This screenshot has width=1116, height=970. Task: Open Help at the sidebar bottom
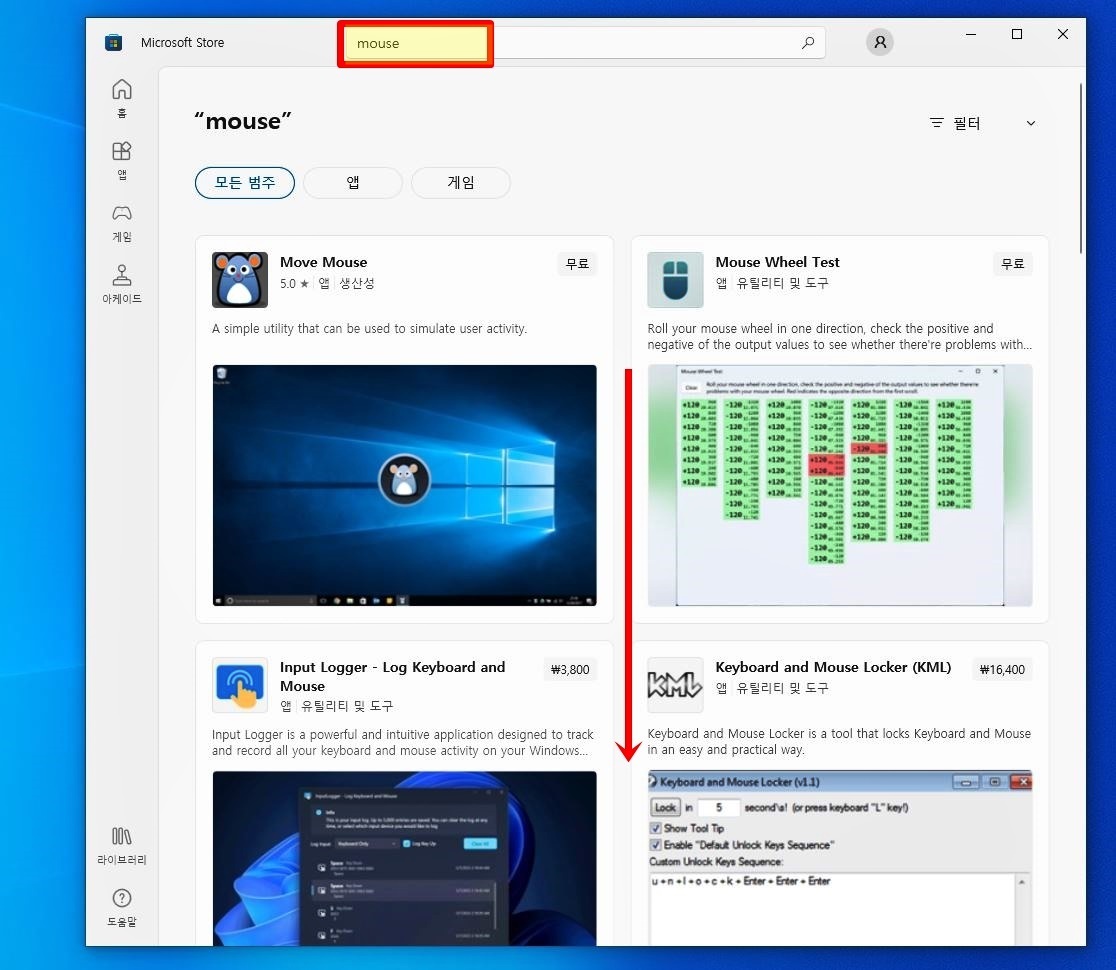(122, 907)
